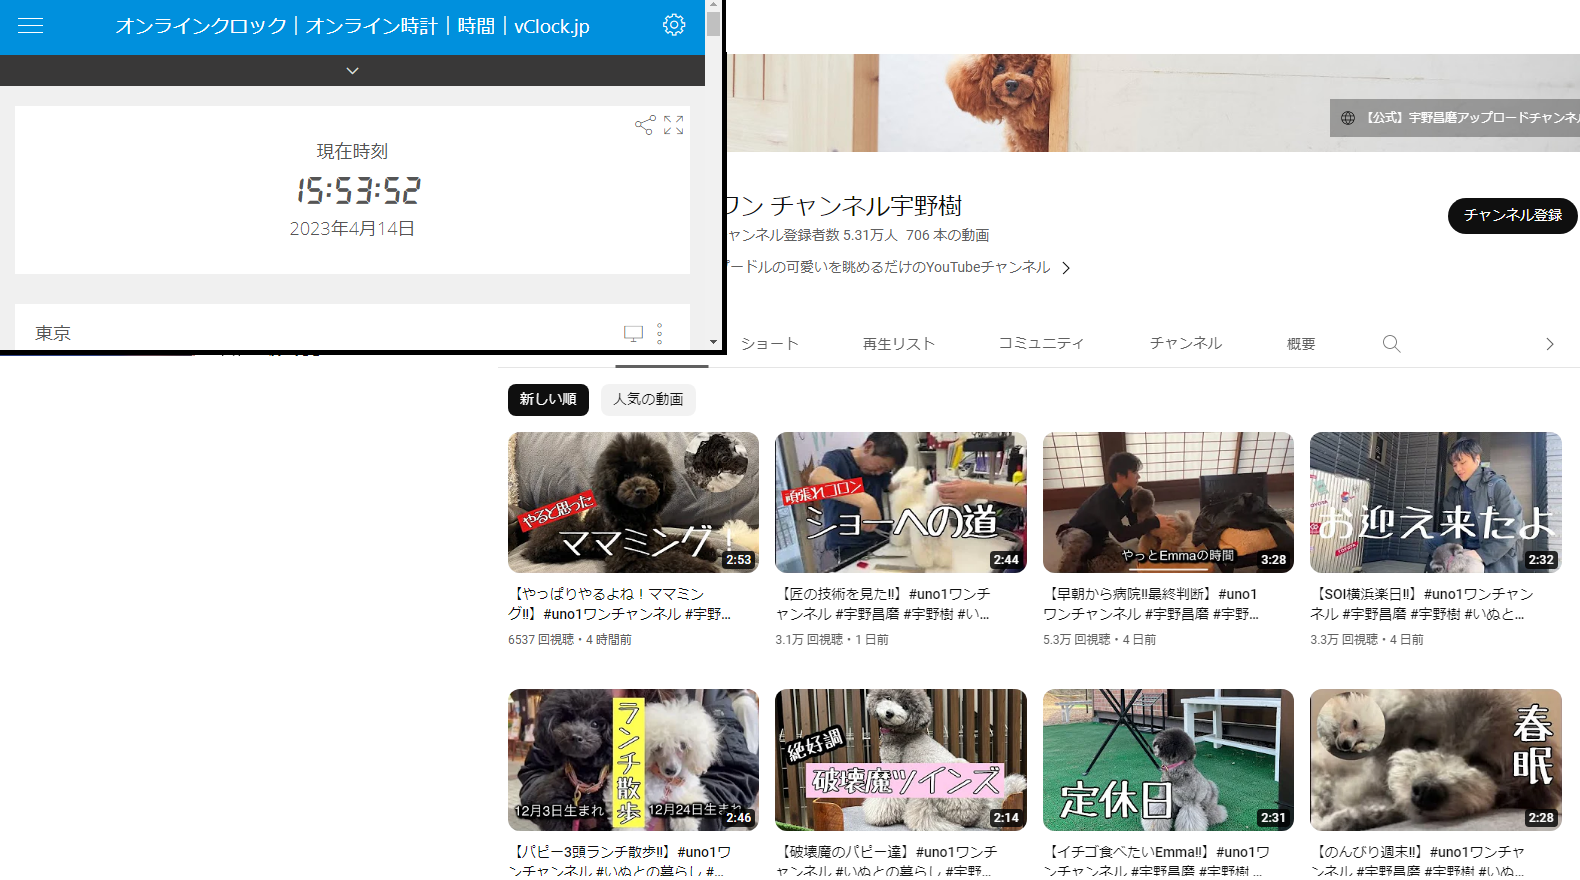The width and height of the screenshot is (1580, 880).
Task: Click the 【SOI横浜楽日‼】 video title
Action: click(1422, 604)
